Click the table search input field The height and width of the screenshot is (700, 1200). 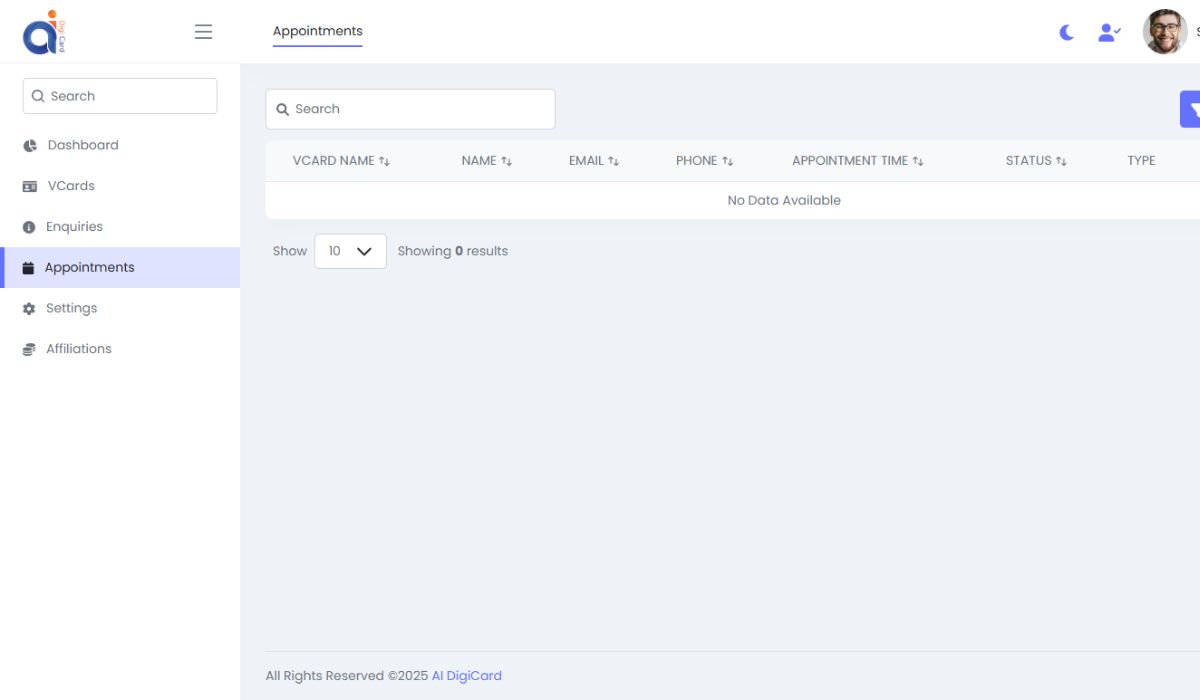click(410, 108)
